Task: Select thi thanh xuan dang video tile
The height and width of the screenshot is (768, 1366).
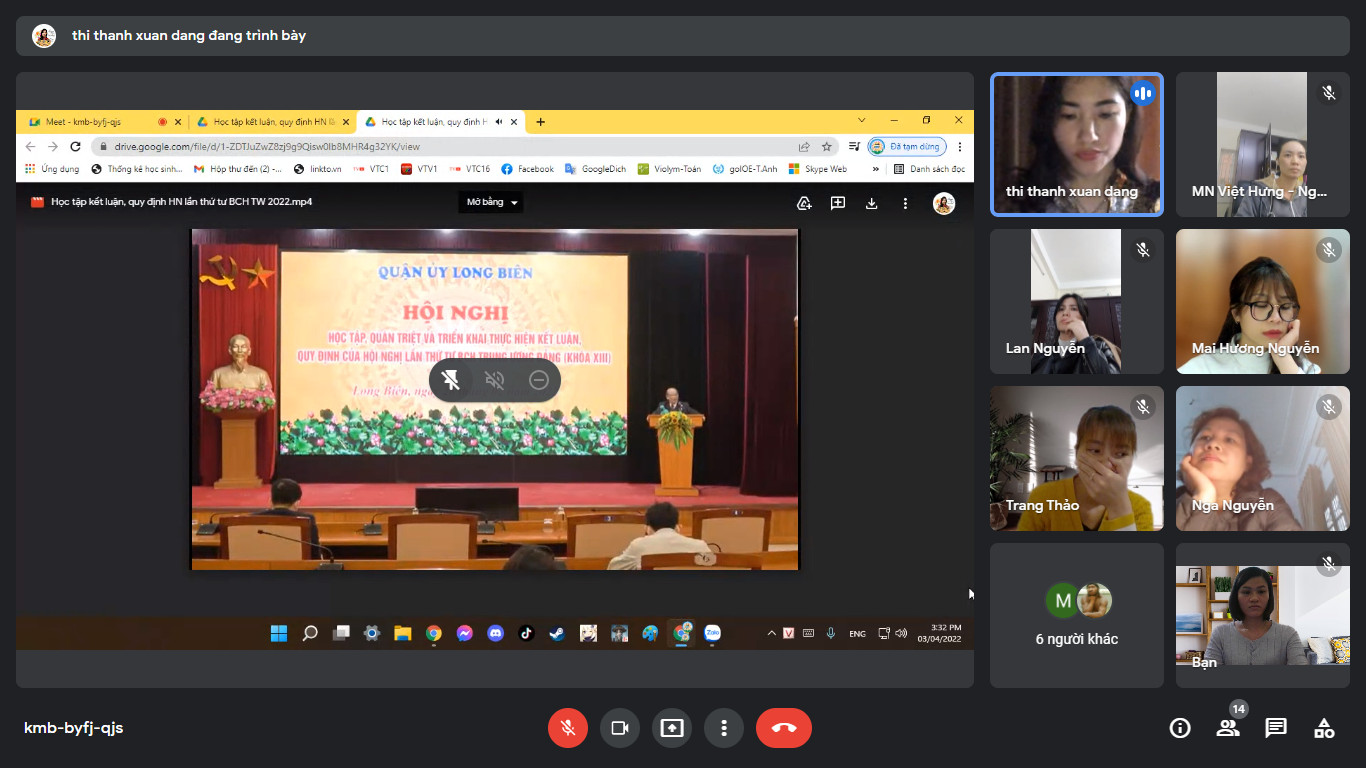Action: 1077,144
